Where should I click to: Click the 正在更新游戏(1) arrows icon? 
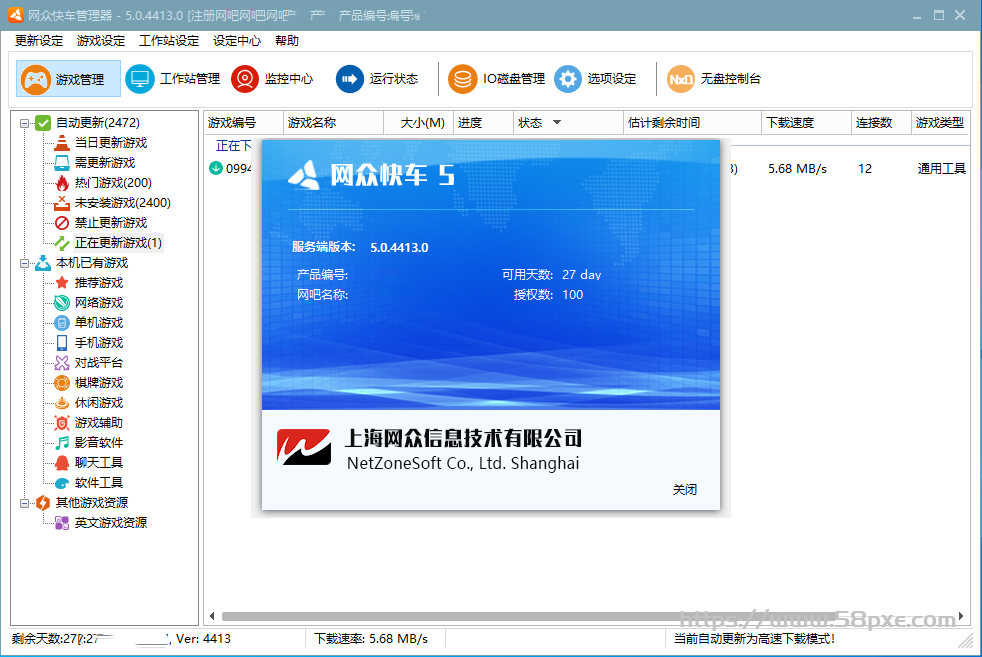coord(61,243)
